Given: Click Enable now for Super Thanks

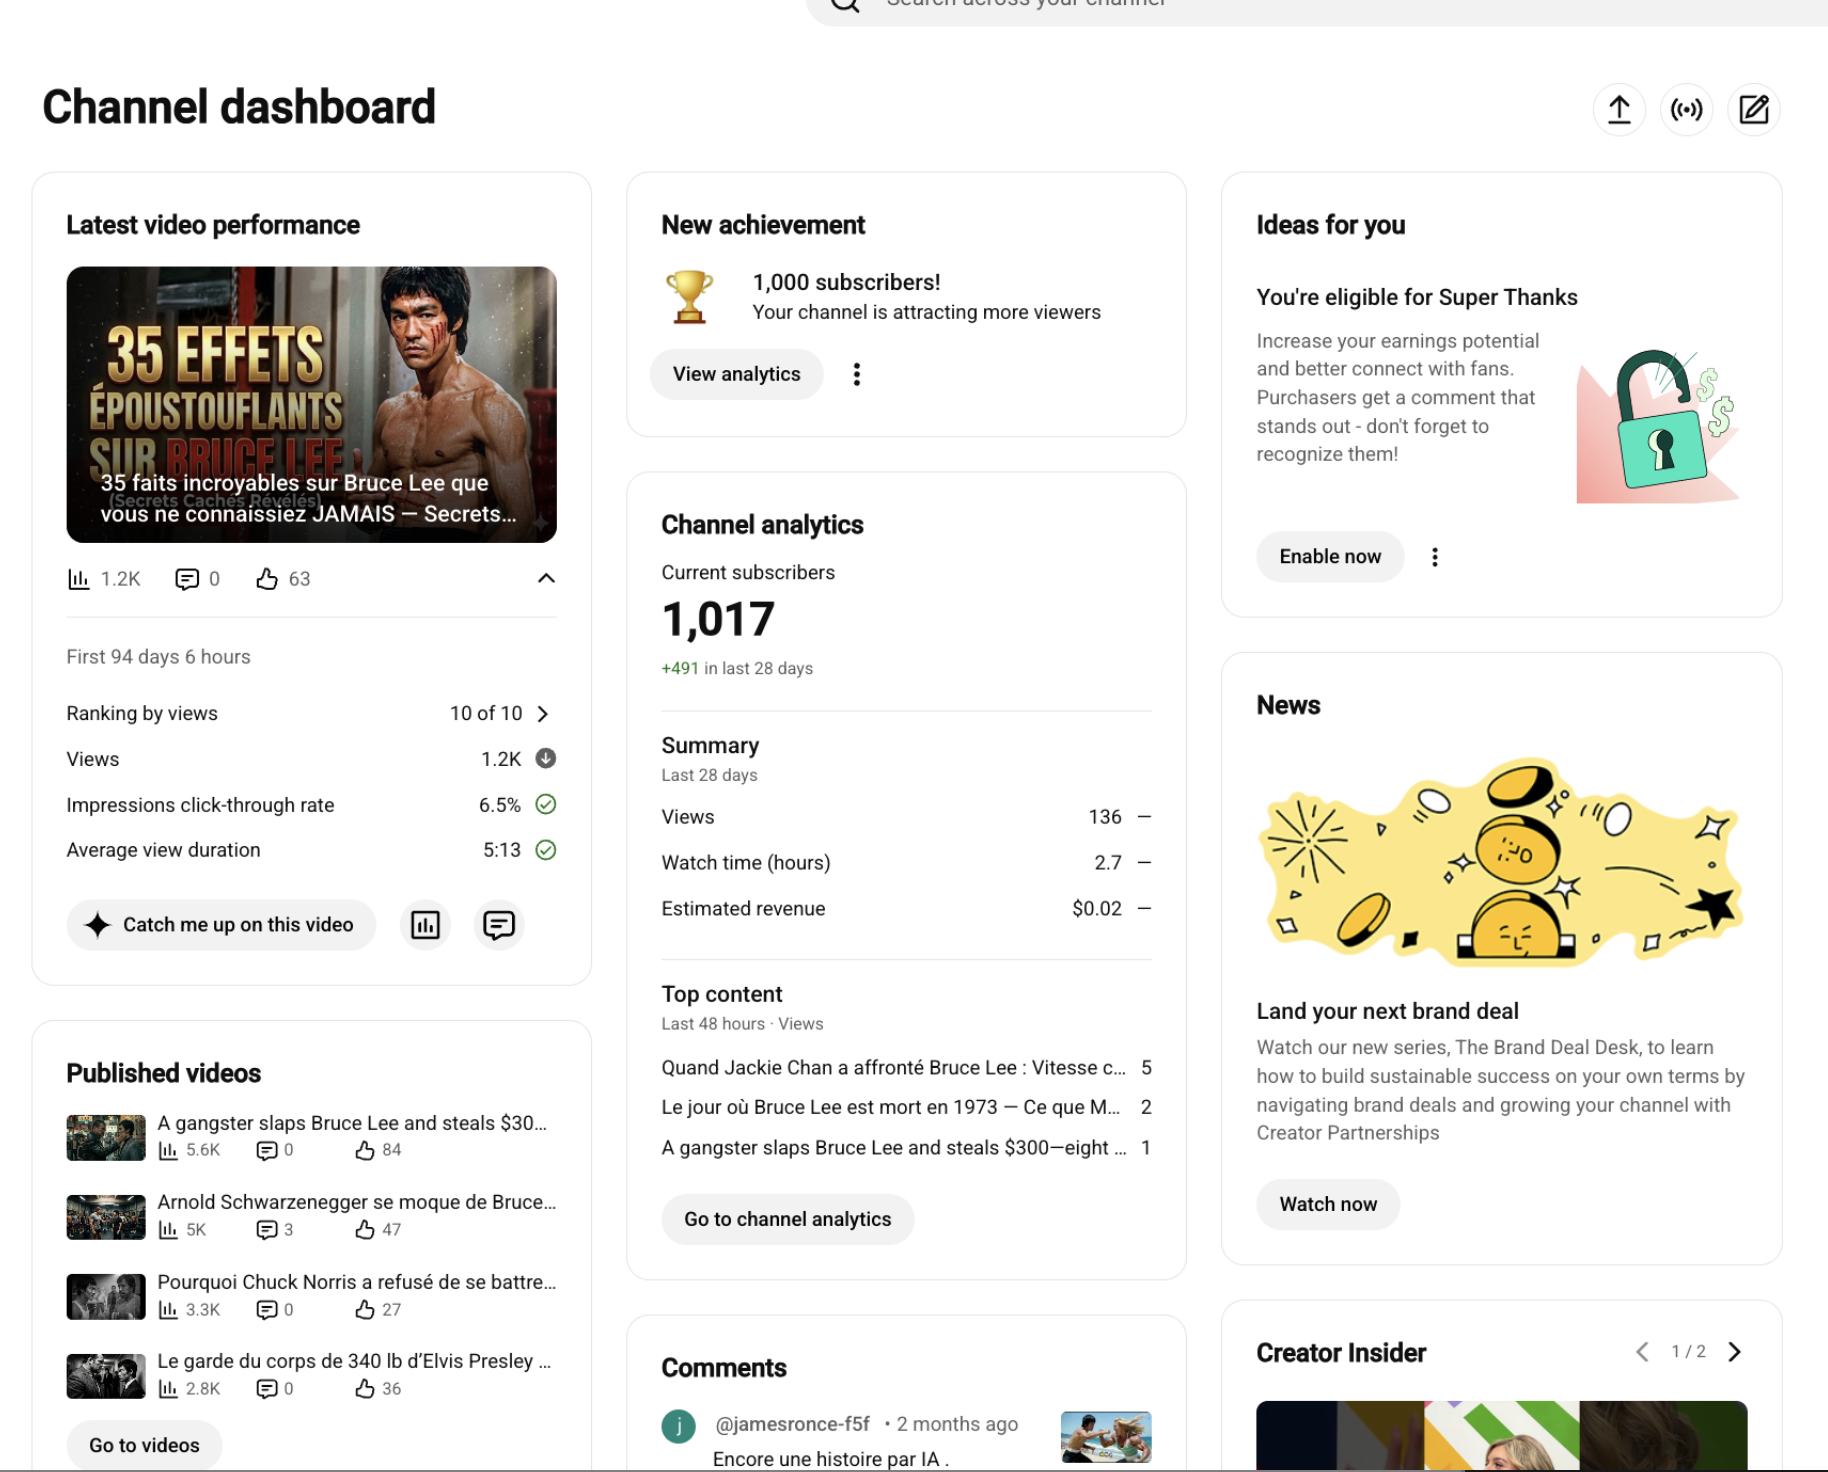Looking at the screenshot, I should [x=1330, y=557].
